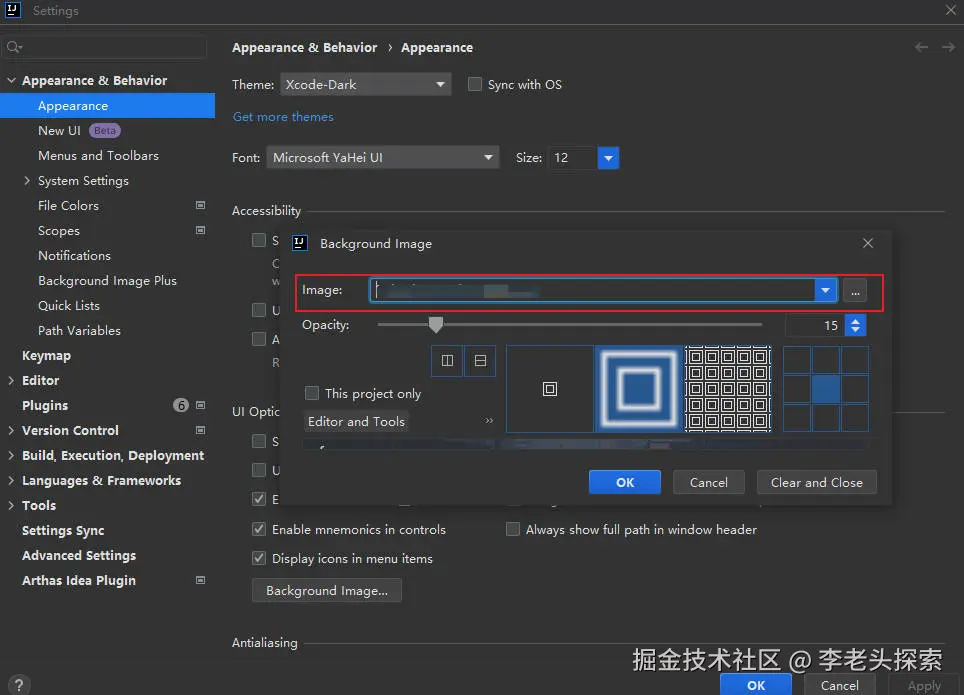
Task: Click the Plugins update count badge
Action: [181, 405]
